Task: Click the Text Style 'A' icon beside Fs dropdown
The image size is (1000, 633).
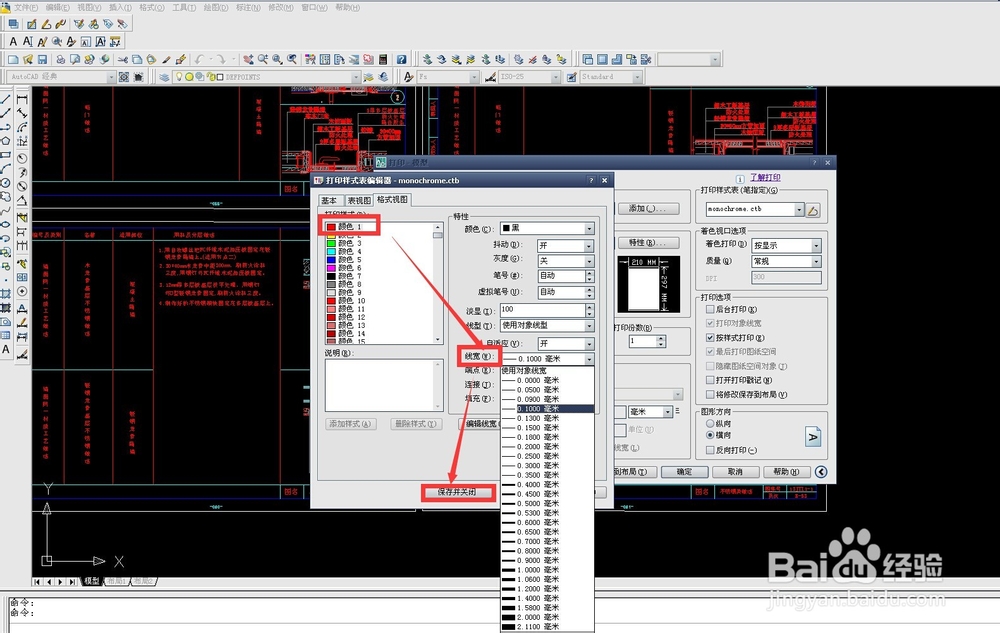Action: point(409,76)
